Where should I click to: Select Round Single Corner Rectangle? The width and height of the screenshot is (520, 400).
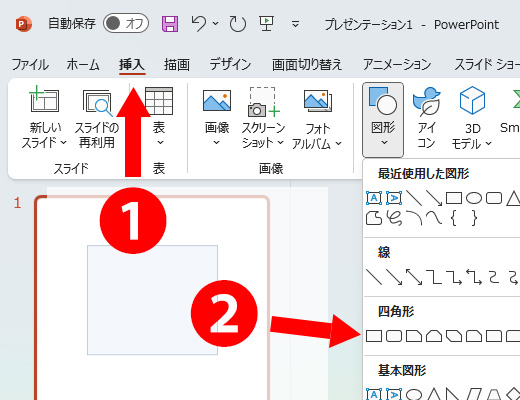494,336
